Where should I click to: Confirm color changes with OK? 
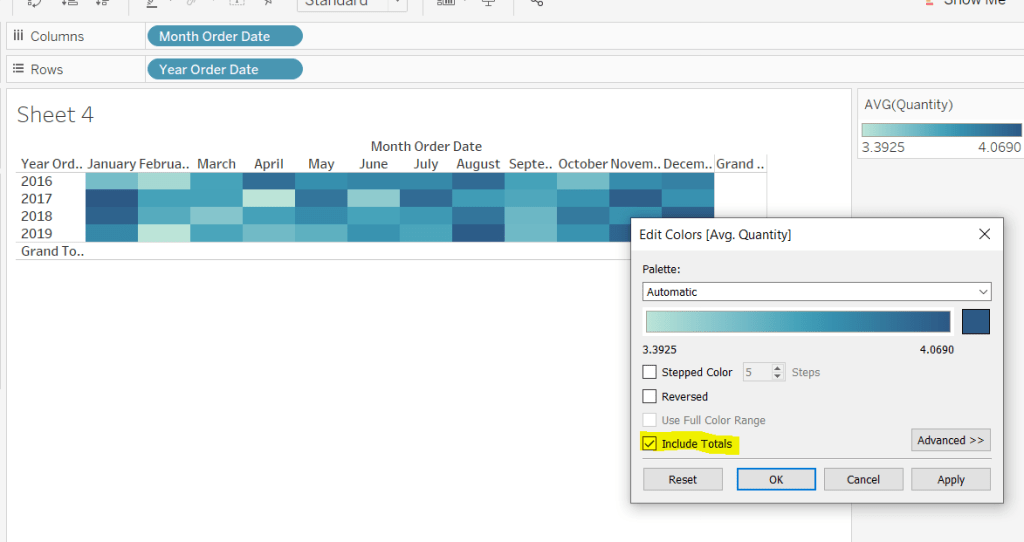point(776,479)
